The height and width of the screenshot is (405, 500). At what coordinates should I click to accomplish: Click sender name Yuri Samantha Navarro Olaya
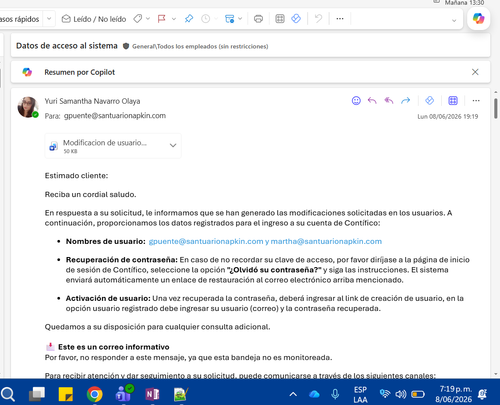point(92,101)
